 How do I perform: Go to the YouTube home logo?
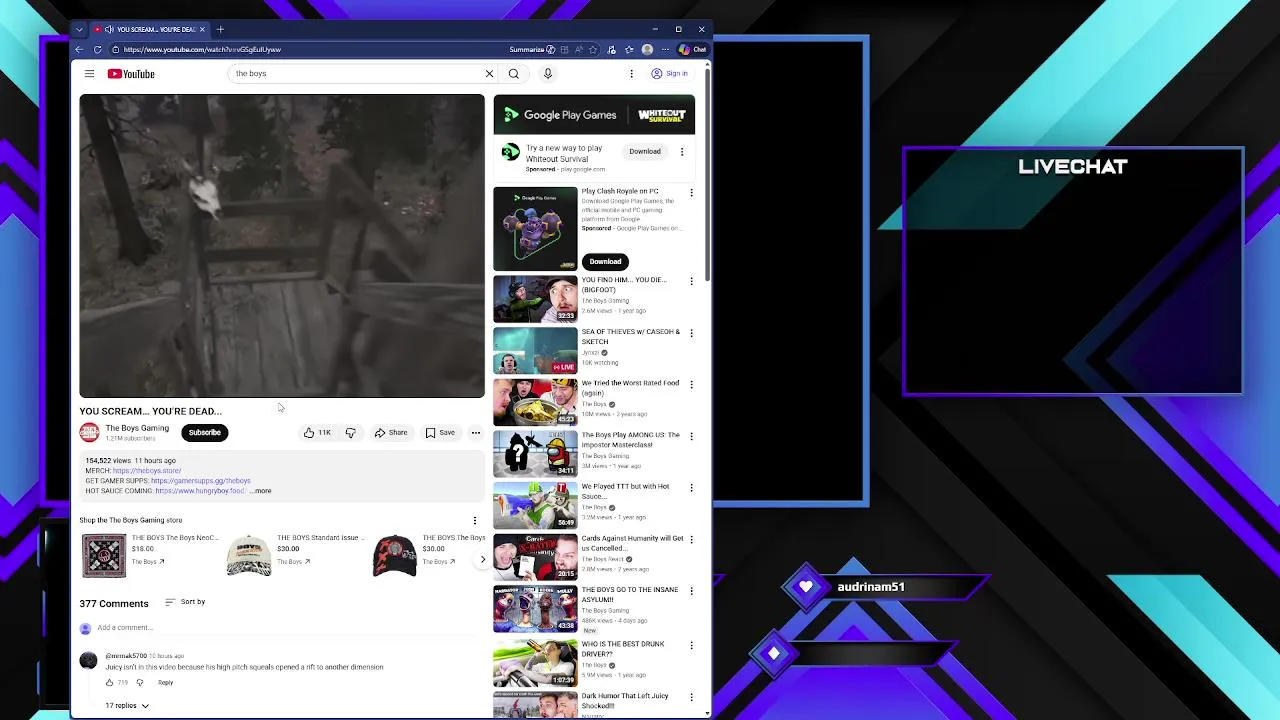coord(131,74)
